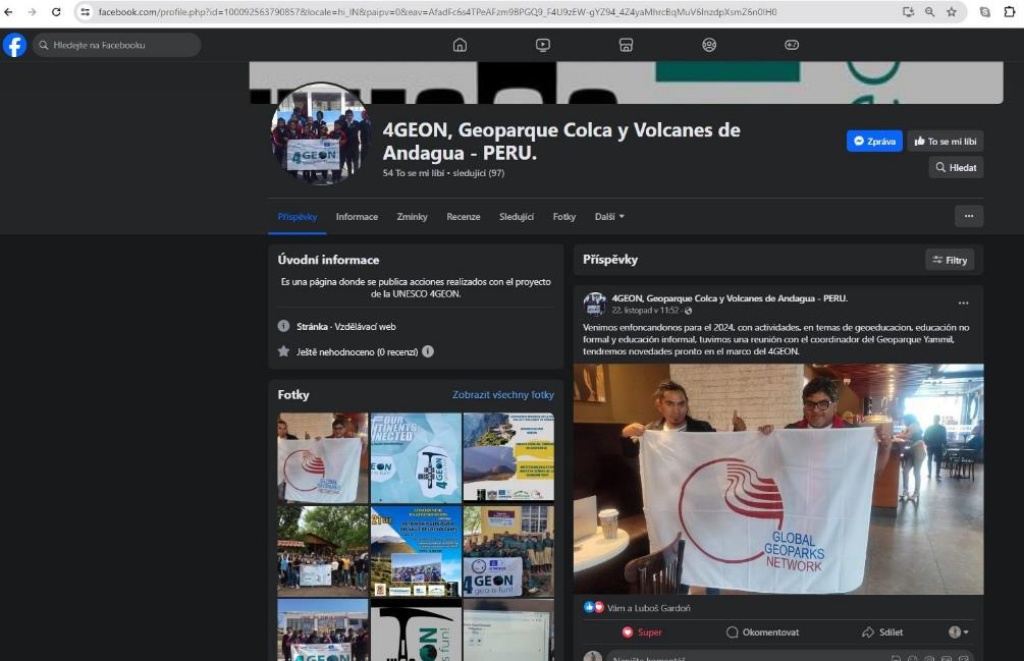The width and height of the screenshot is (1024, 661).
Task: Go forward with the browser forward arrow
Action: 32,12
